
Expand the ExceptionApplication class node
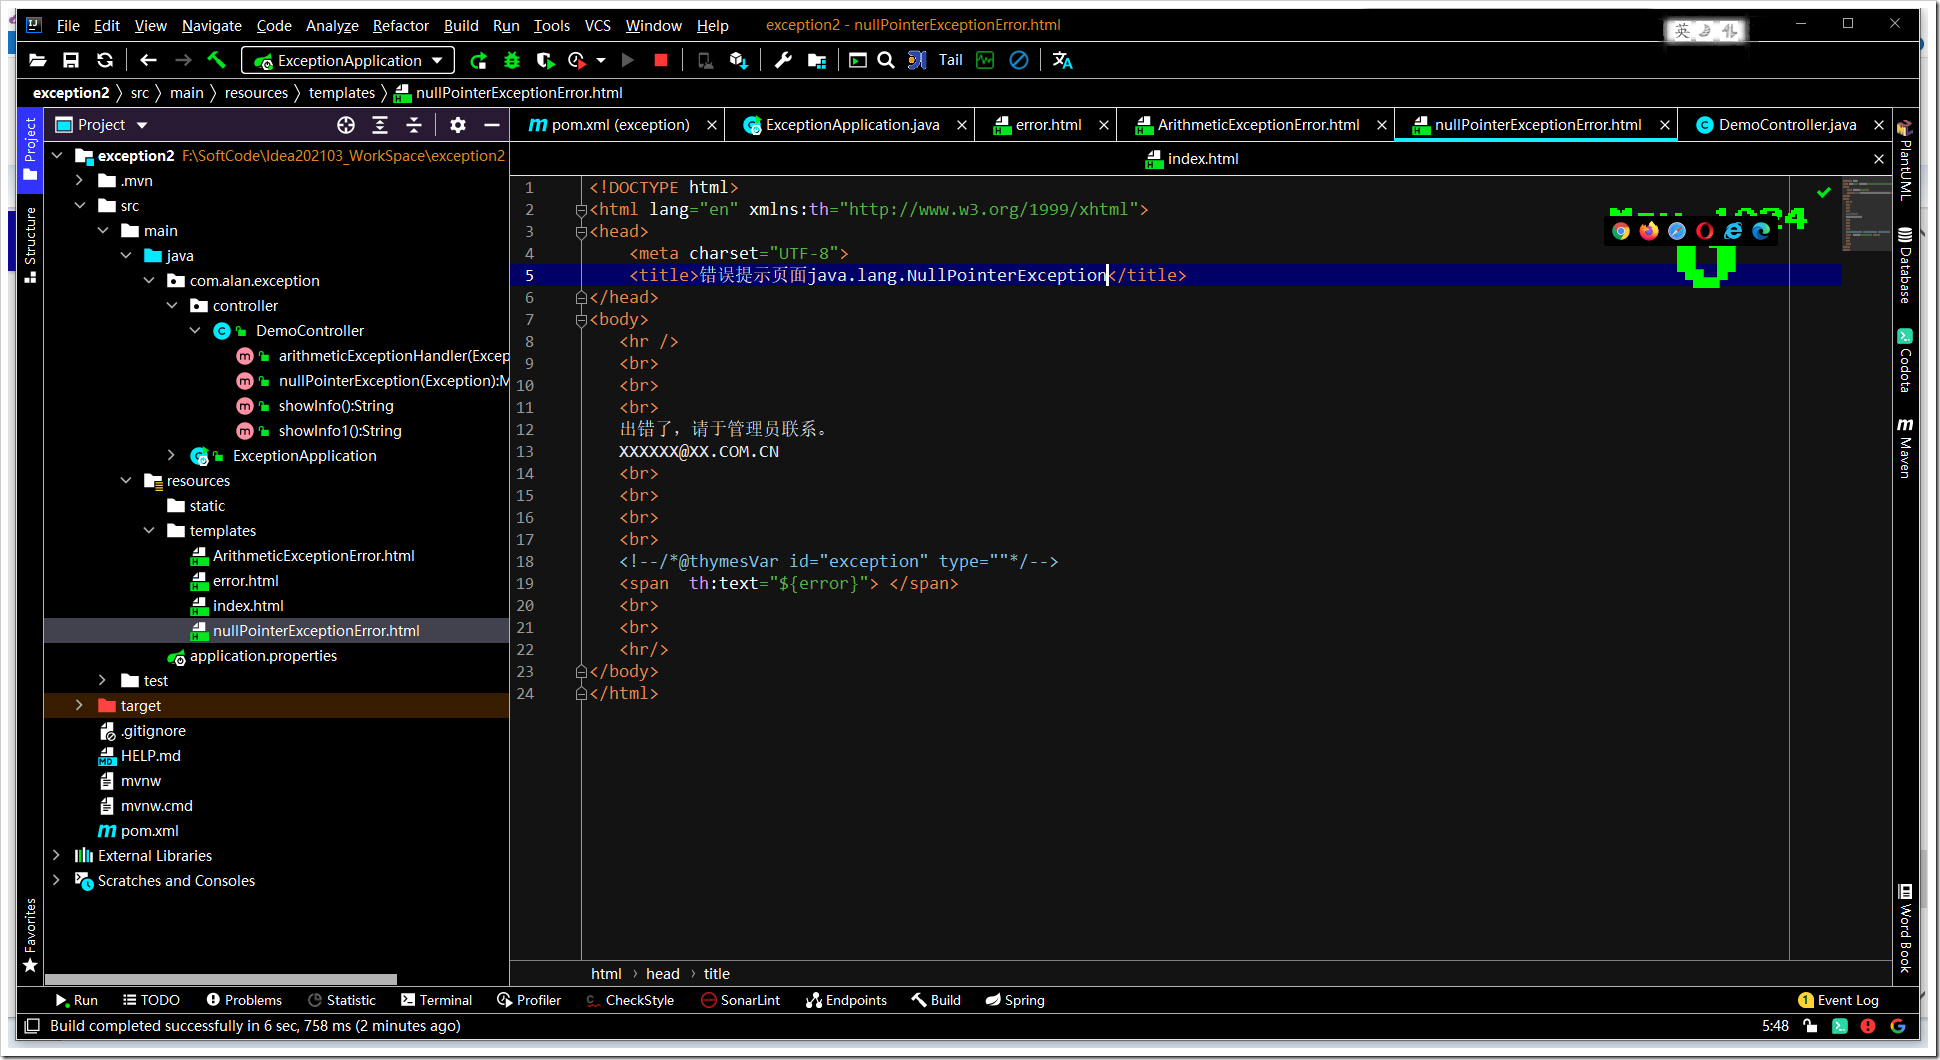(172, 456)
